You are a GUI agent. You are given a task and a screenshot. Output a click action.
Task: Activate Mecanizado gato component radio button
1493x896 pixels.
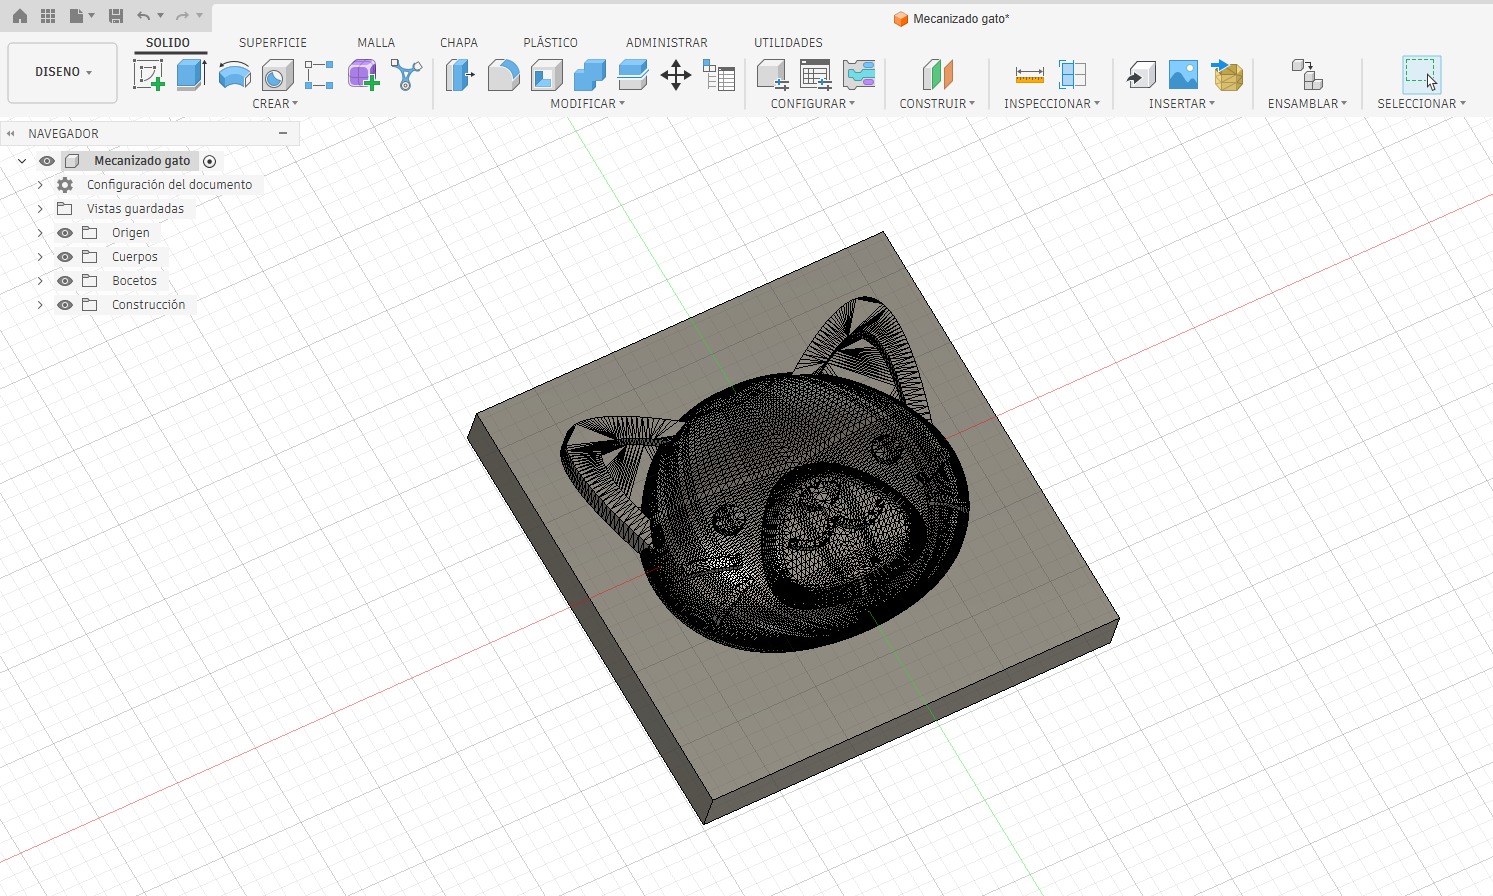coord(209,161)
